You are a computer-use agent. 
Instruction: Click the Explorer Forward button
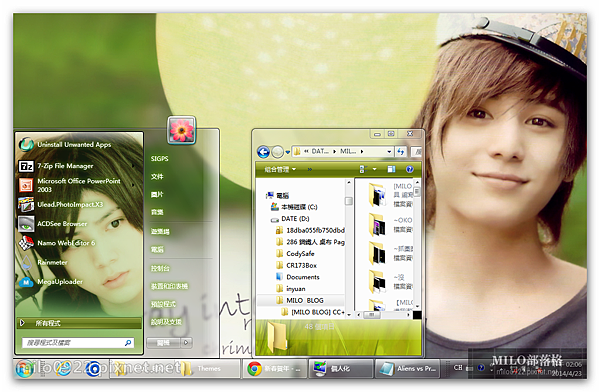[277, 152]
